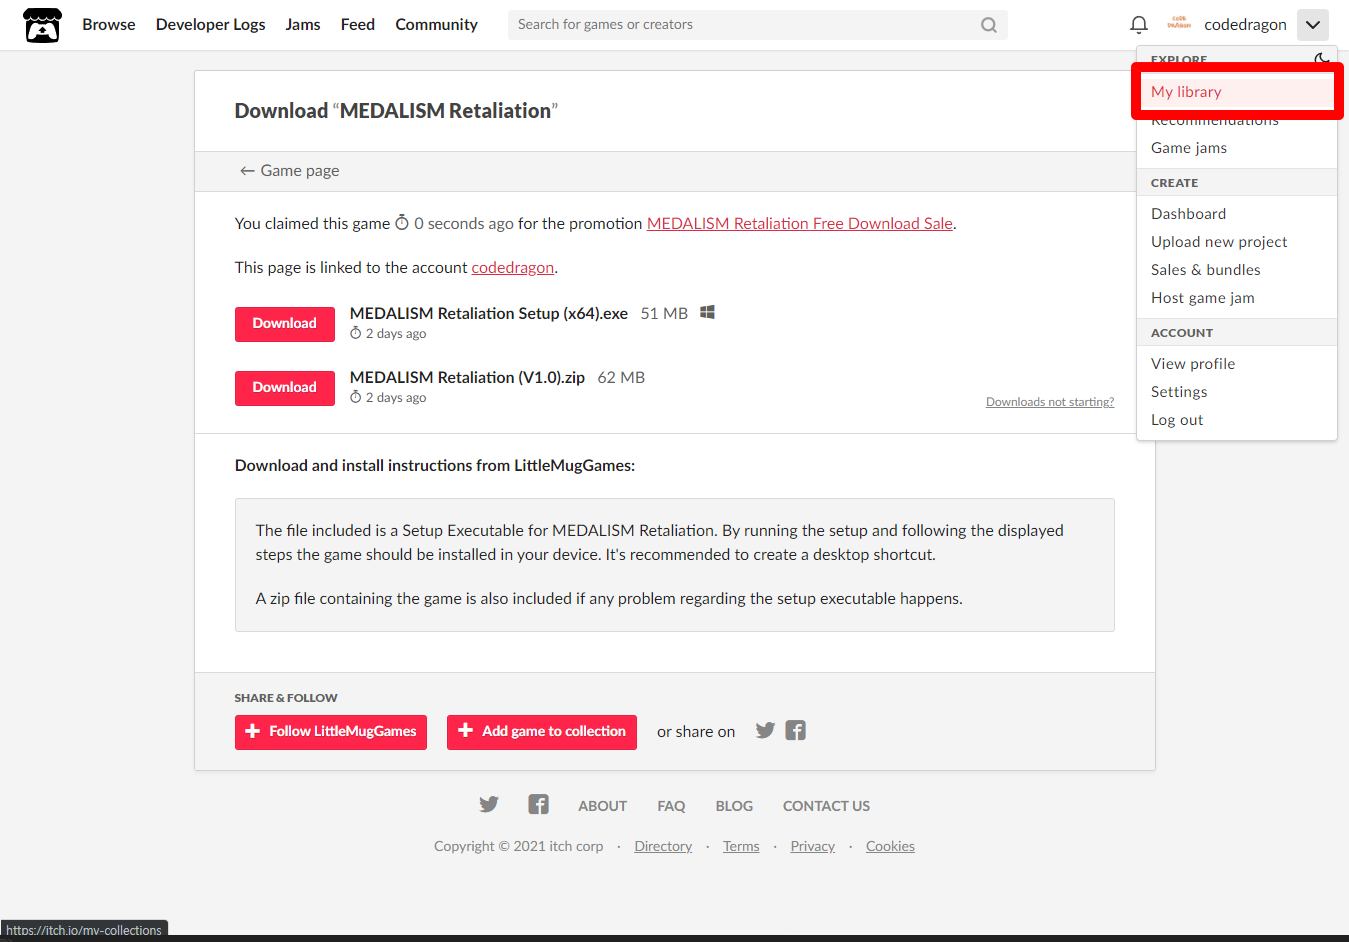
Task: Choose Host game jam
Action: click(x=1237, y=298)
